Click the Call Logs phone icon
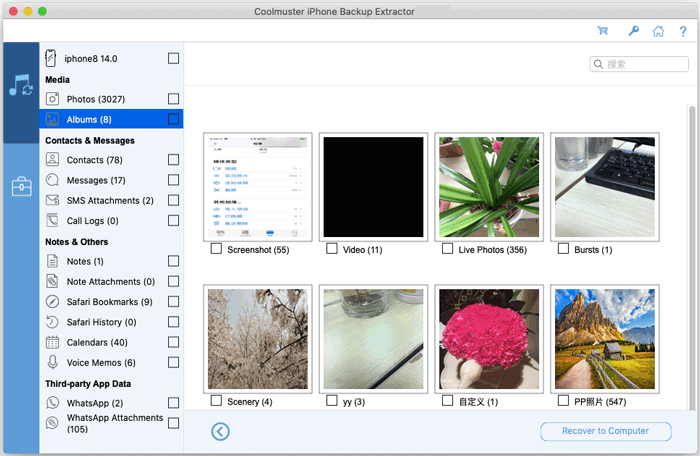This screenshot has height=456, width=700. point(52,221)
